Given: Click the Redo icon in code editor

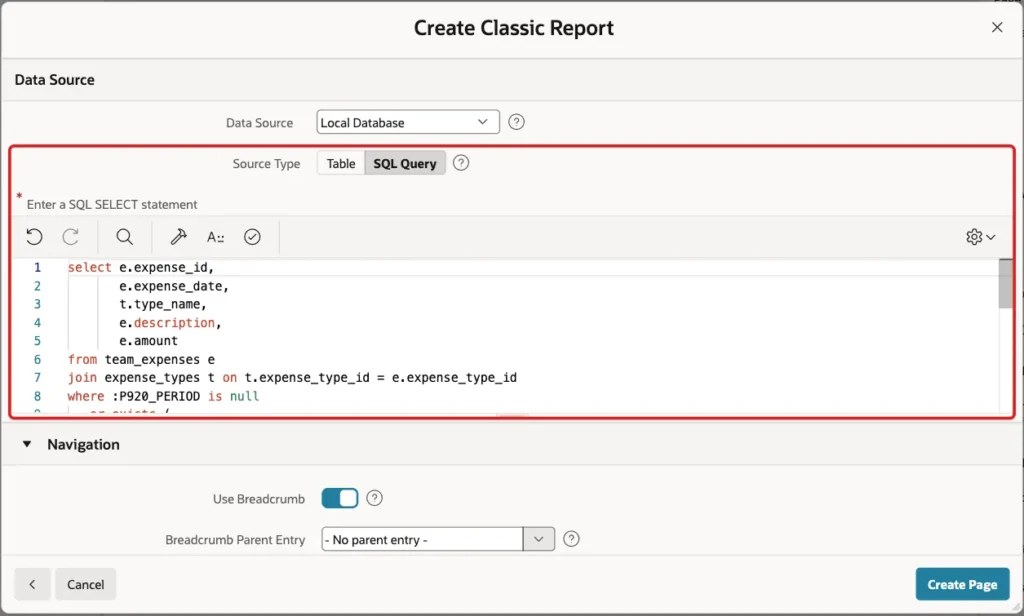Looking at the screenshot, I should click(x=71, y=236).
